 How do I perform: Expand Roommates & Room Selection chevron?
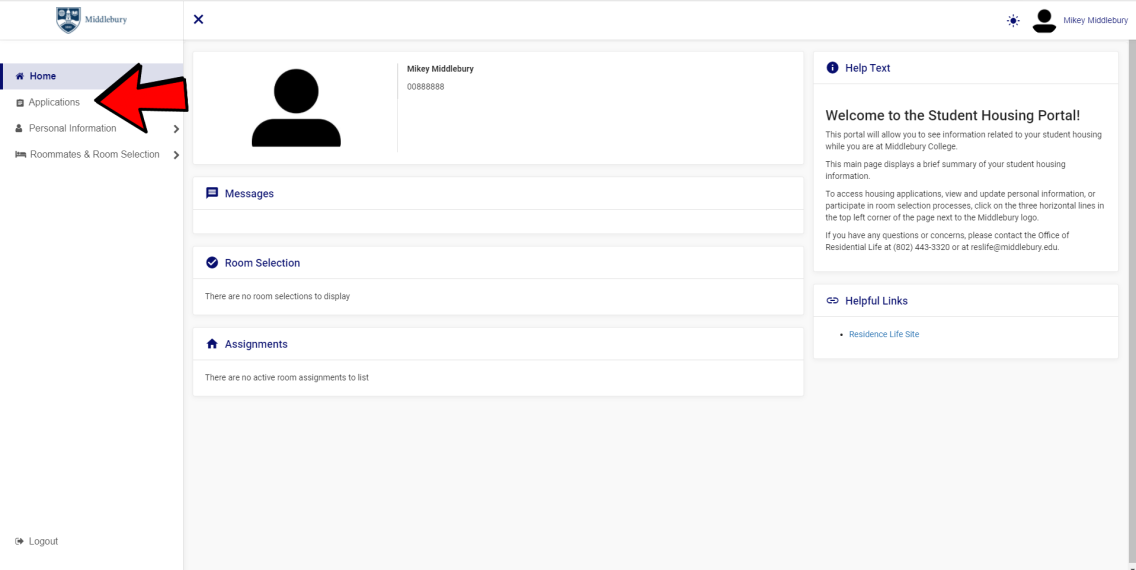point(176,155)
